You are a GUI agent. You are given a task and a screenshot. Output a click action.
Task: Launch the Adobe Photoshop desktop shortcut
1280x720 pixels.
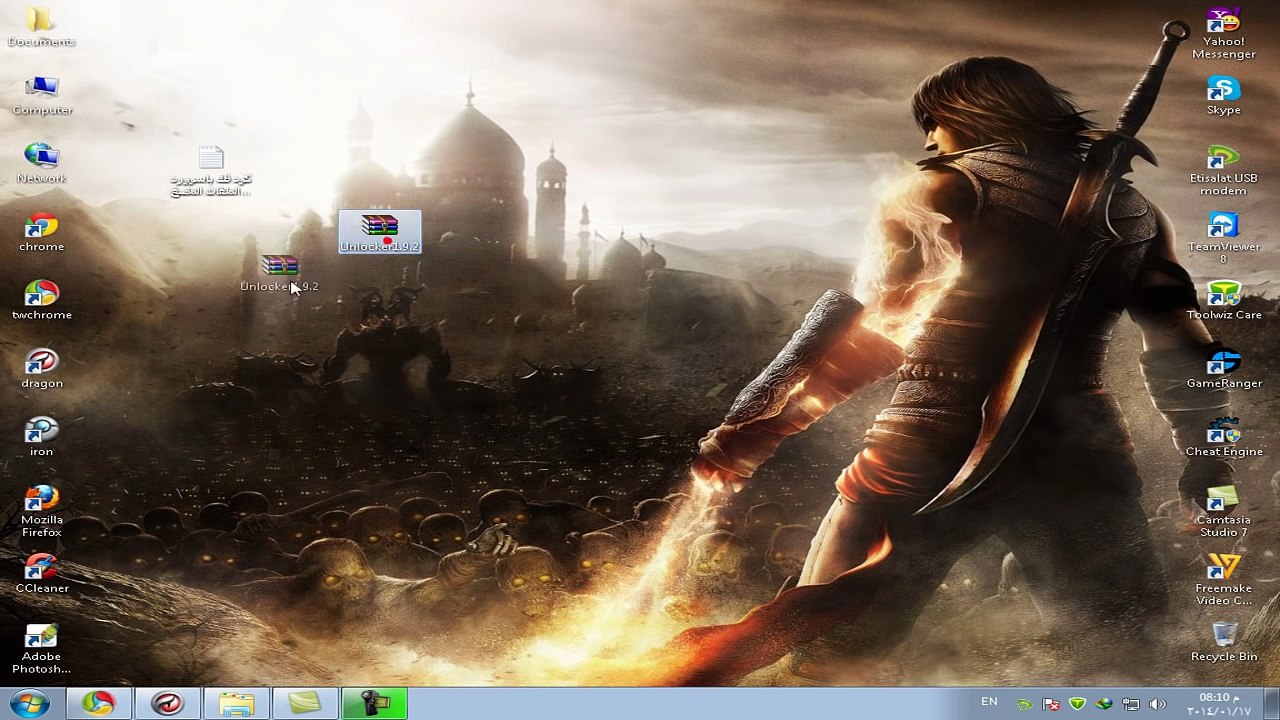click(41, 649)
